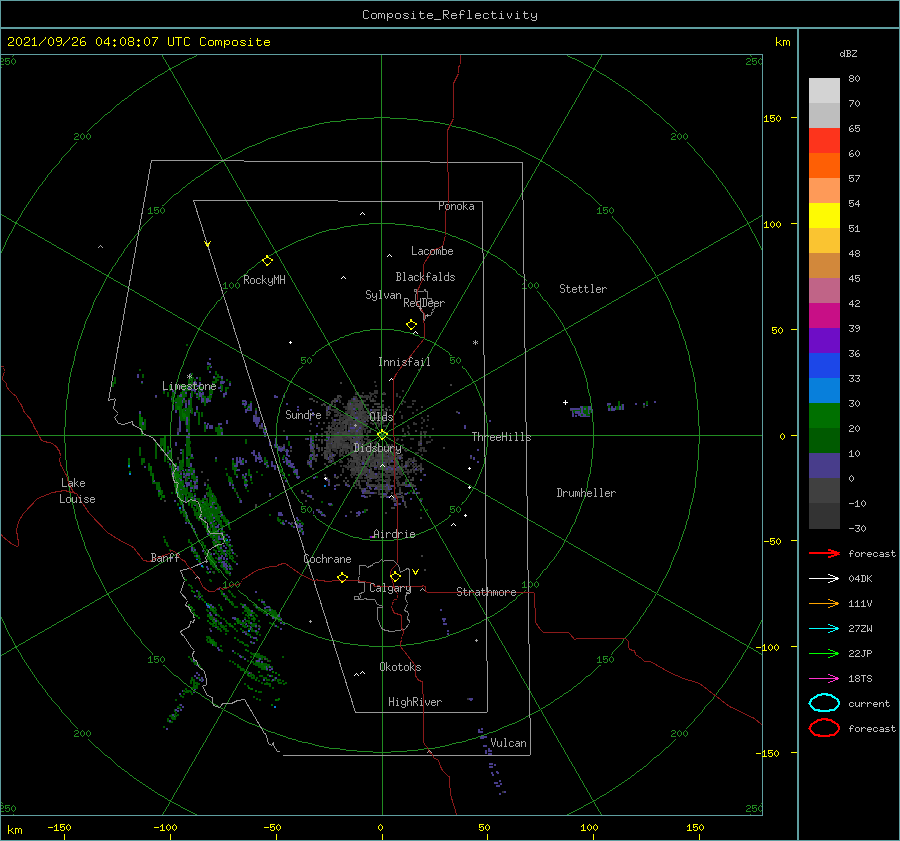This screenshot has width=900, height=841.
Task: Click the Airdrie town label
Action: 394,534
